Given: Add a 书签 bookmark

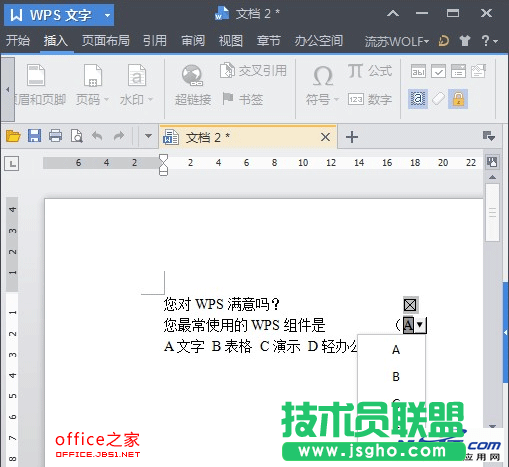Looking at the screenshot, I should click(243, 99).
